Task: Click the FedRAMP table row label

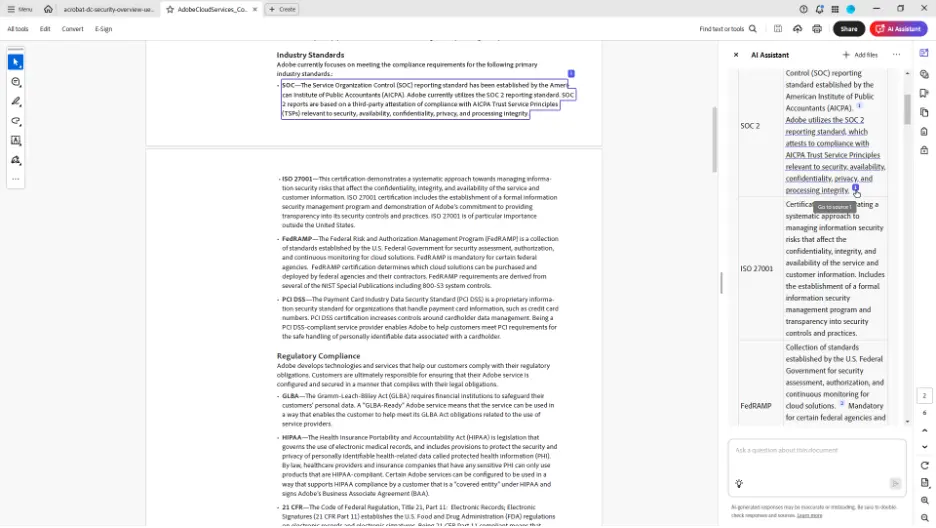Action: pos(756,406)
